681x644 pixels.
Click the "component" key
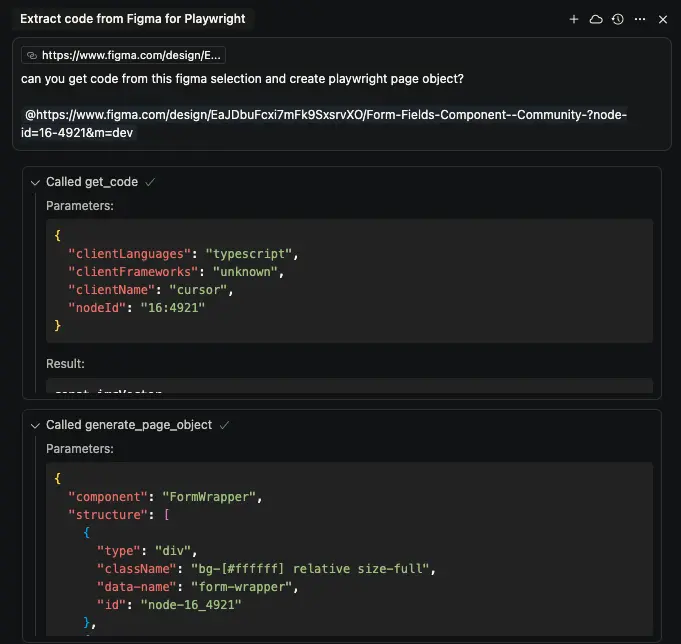pos(108,497)
